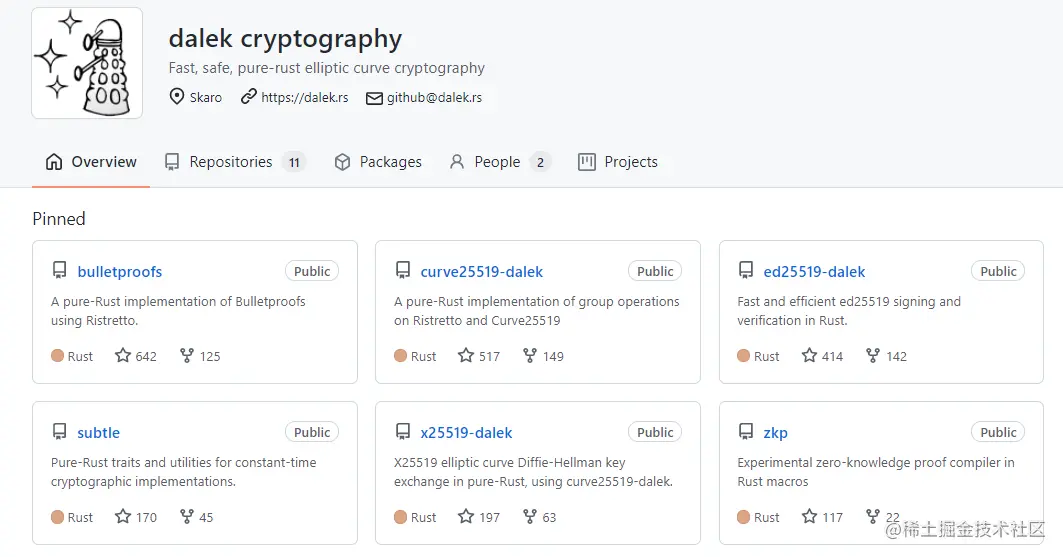1063x557 pixels.
Task: Click the fork icon on curve25519-dalek card
Action: (x=530, y=356)
